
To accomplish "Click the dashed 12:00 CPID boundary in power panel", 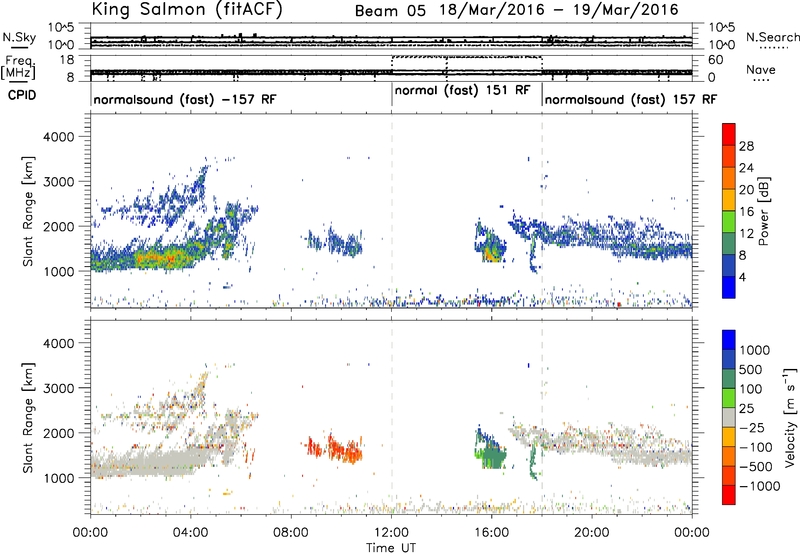I will (392, 210).
